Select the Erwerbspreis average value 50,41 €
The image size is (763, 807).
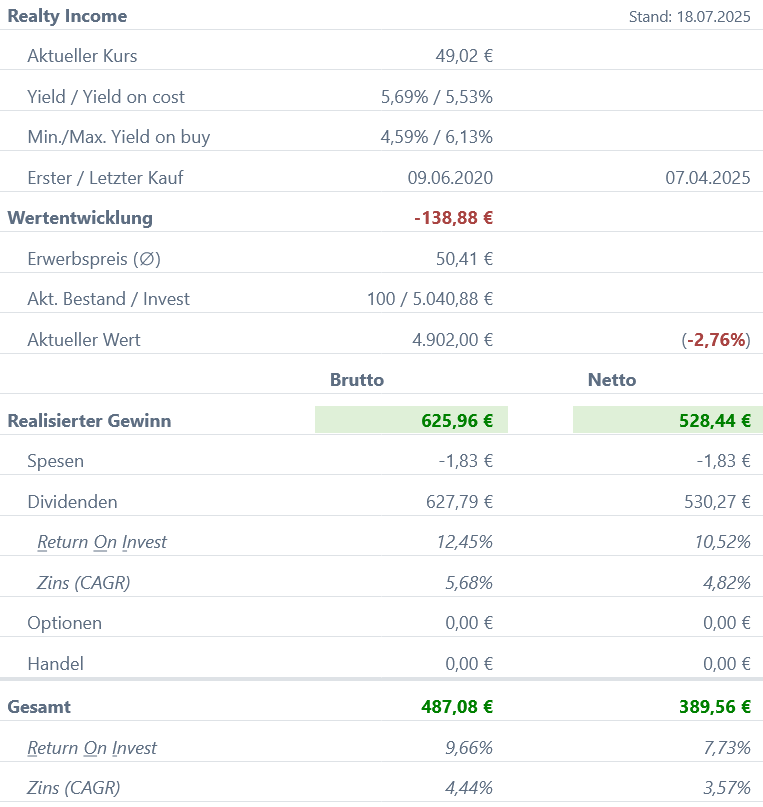[464, 259]
